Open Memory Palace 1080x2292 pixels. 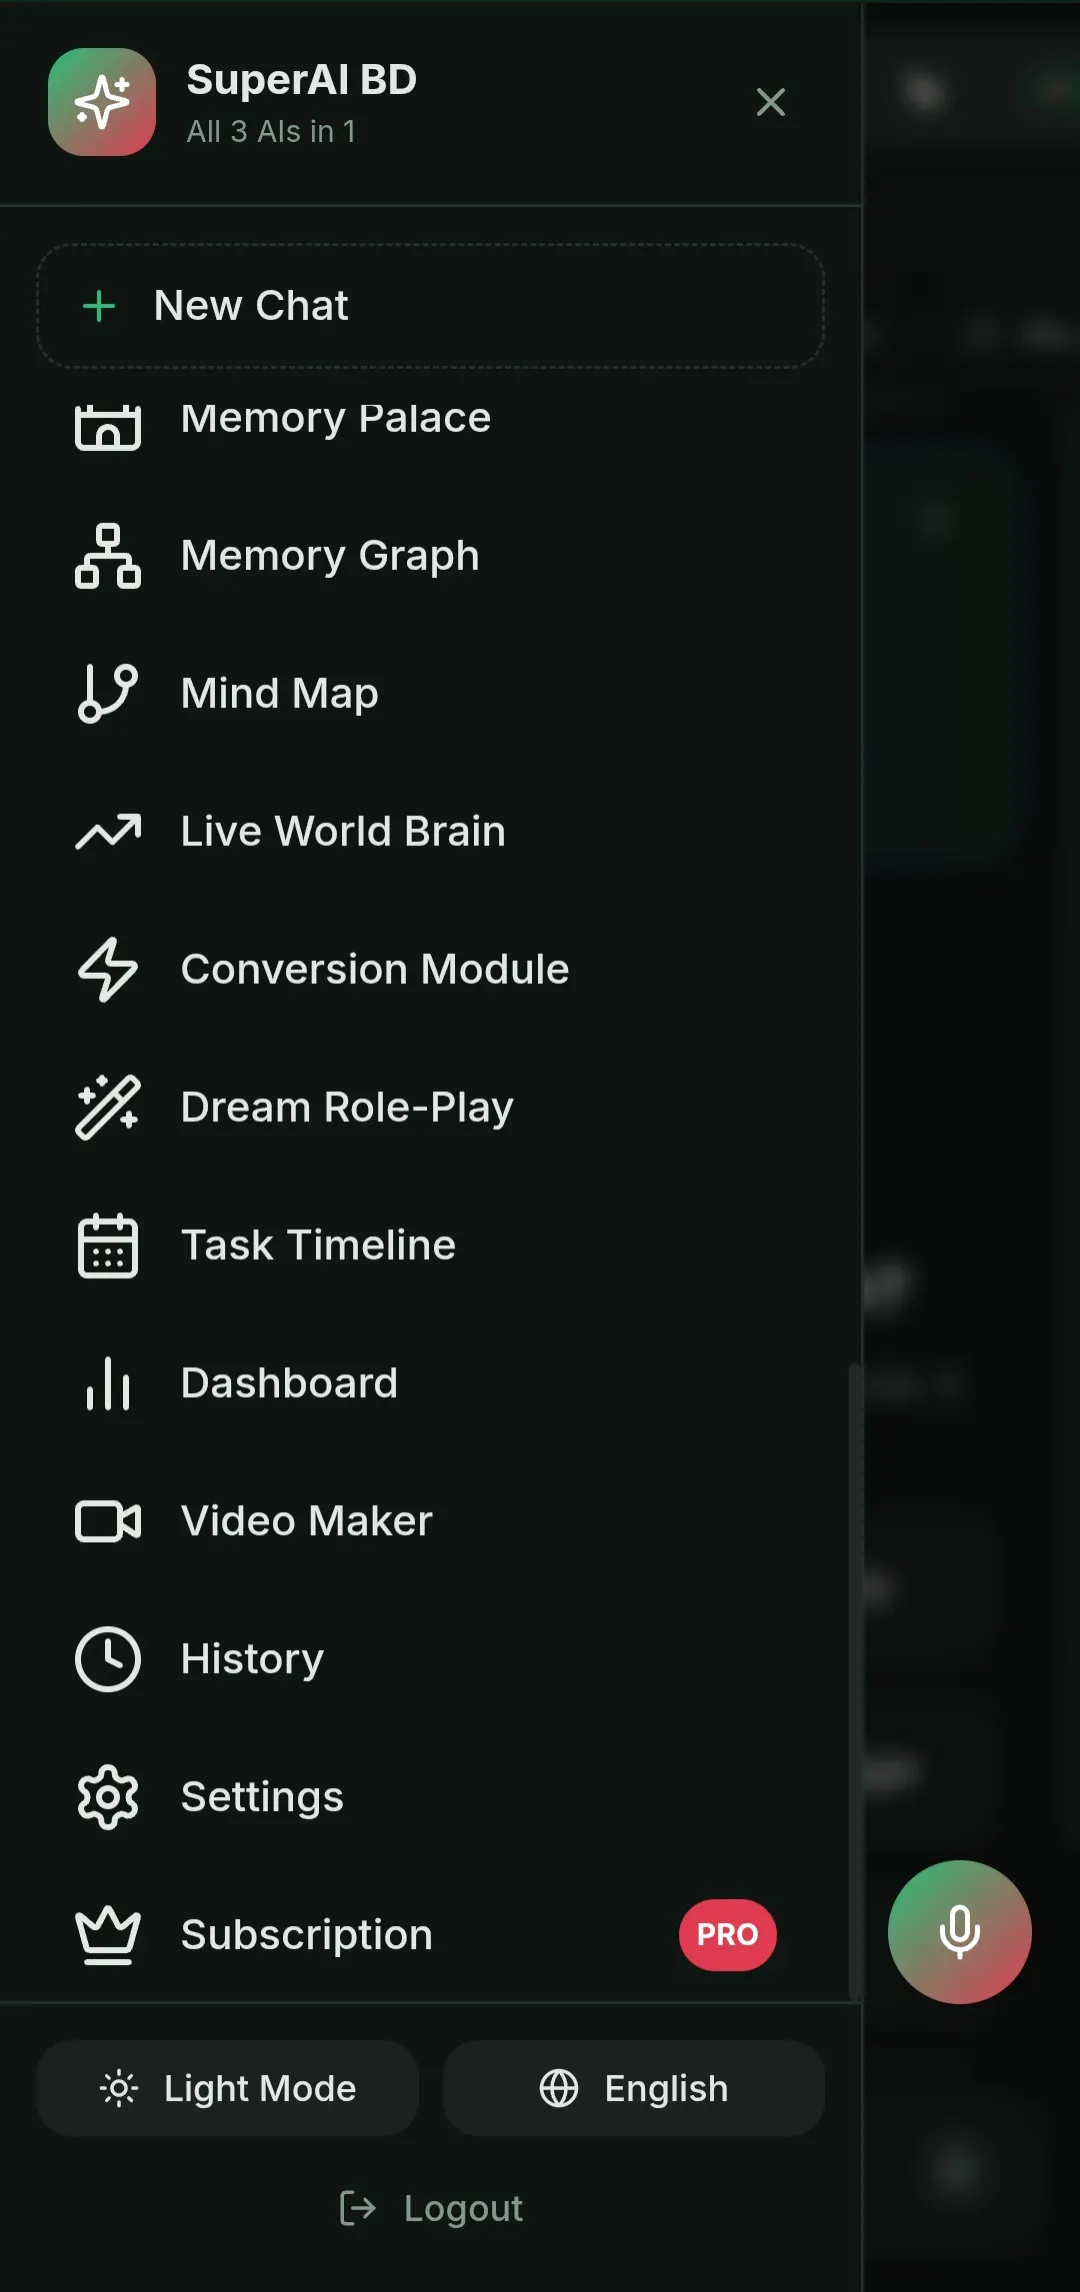pos(430,420)
